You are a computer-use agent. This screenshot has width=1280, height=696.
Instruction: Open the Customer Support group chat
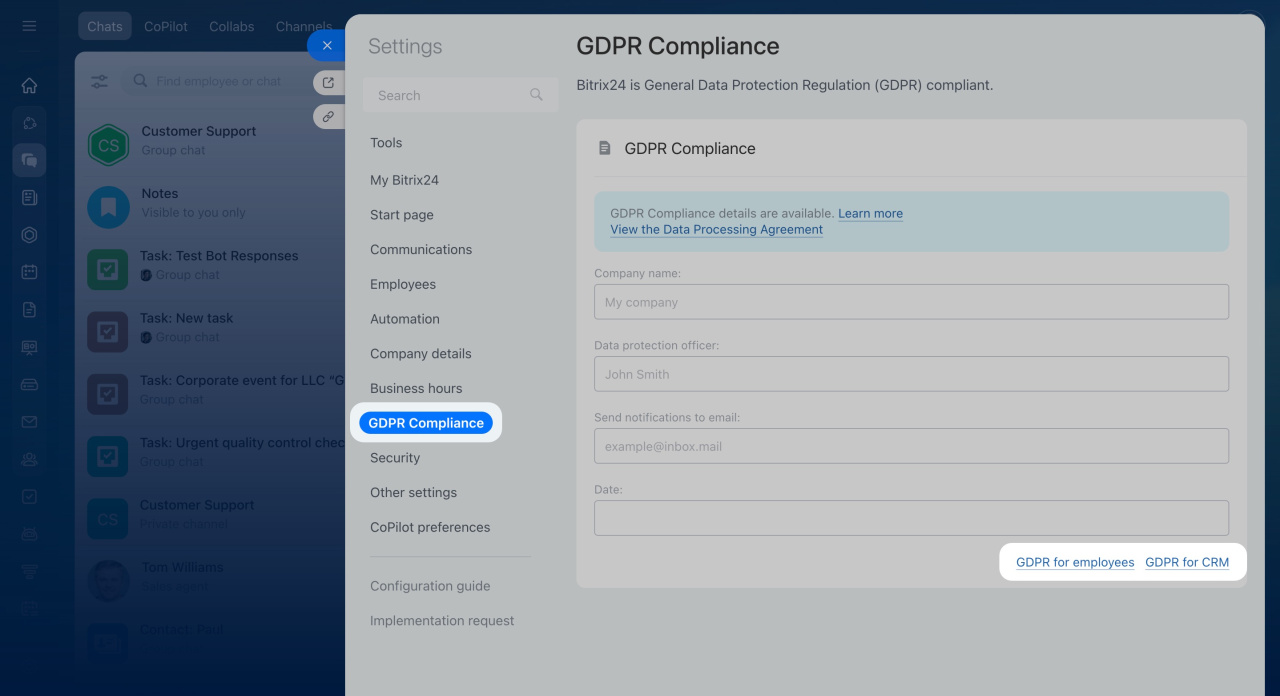point(199,140)
